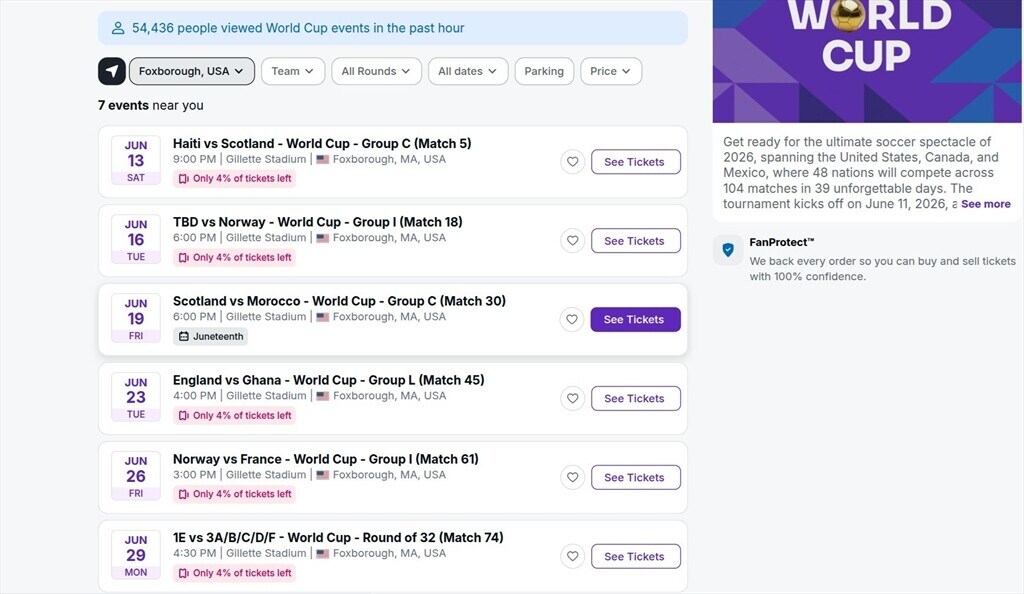Viewport: 1024px width, 594px height.
Task: Expand description with See more link
Action: (986, 204)
